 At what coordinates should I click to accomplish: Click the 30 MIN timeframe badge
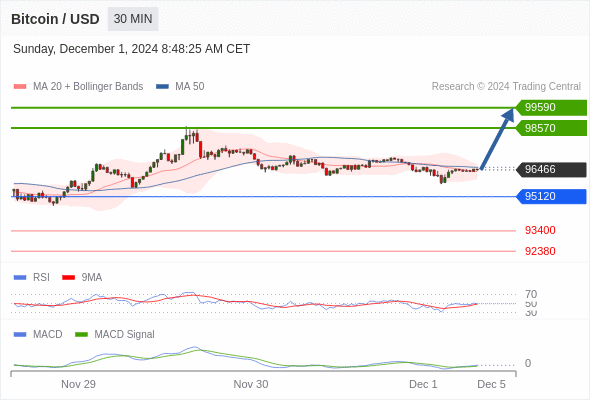pos(133,19)
